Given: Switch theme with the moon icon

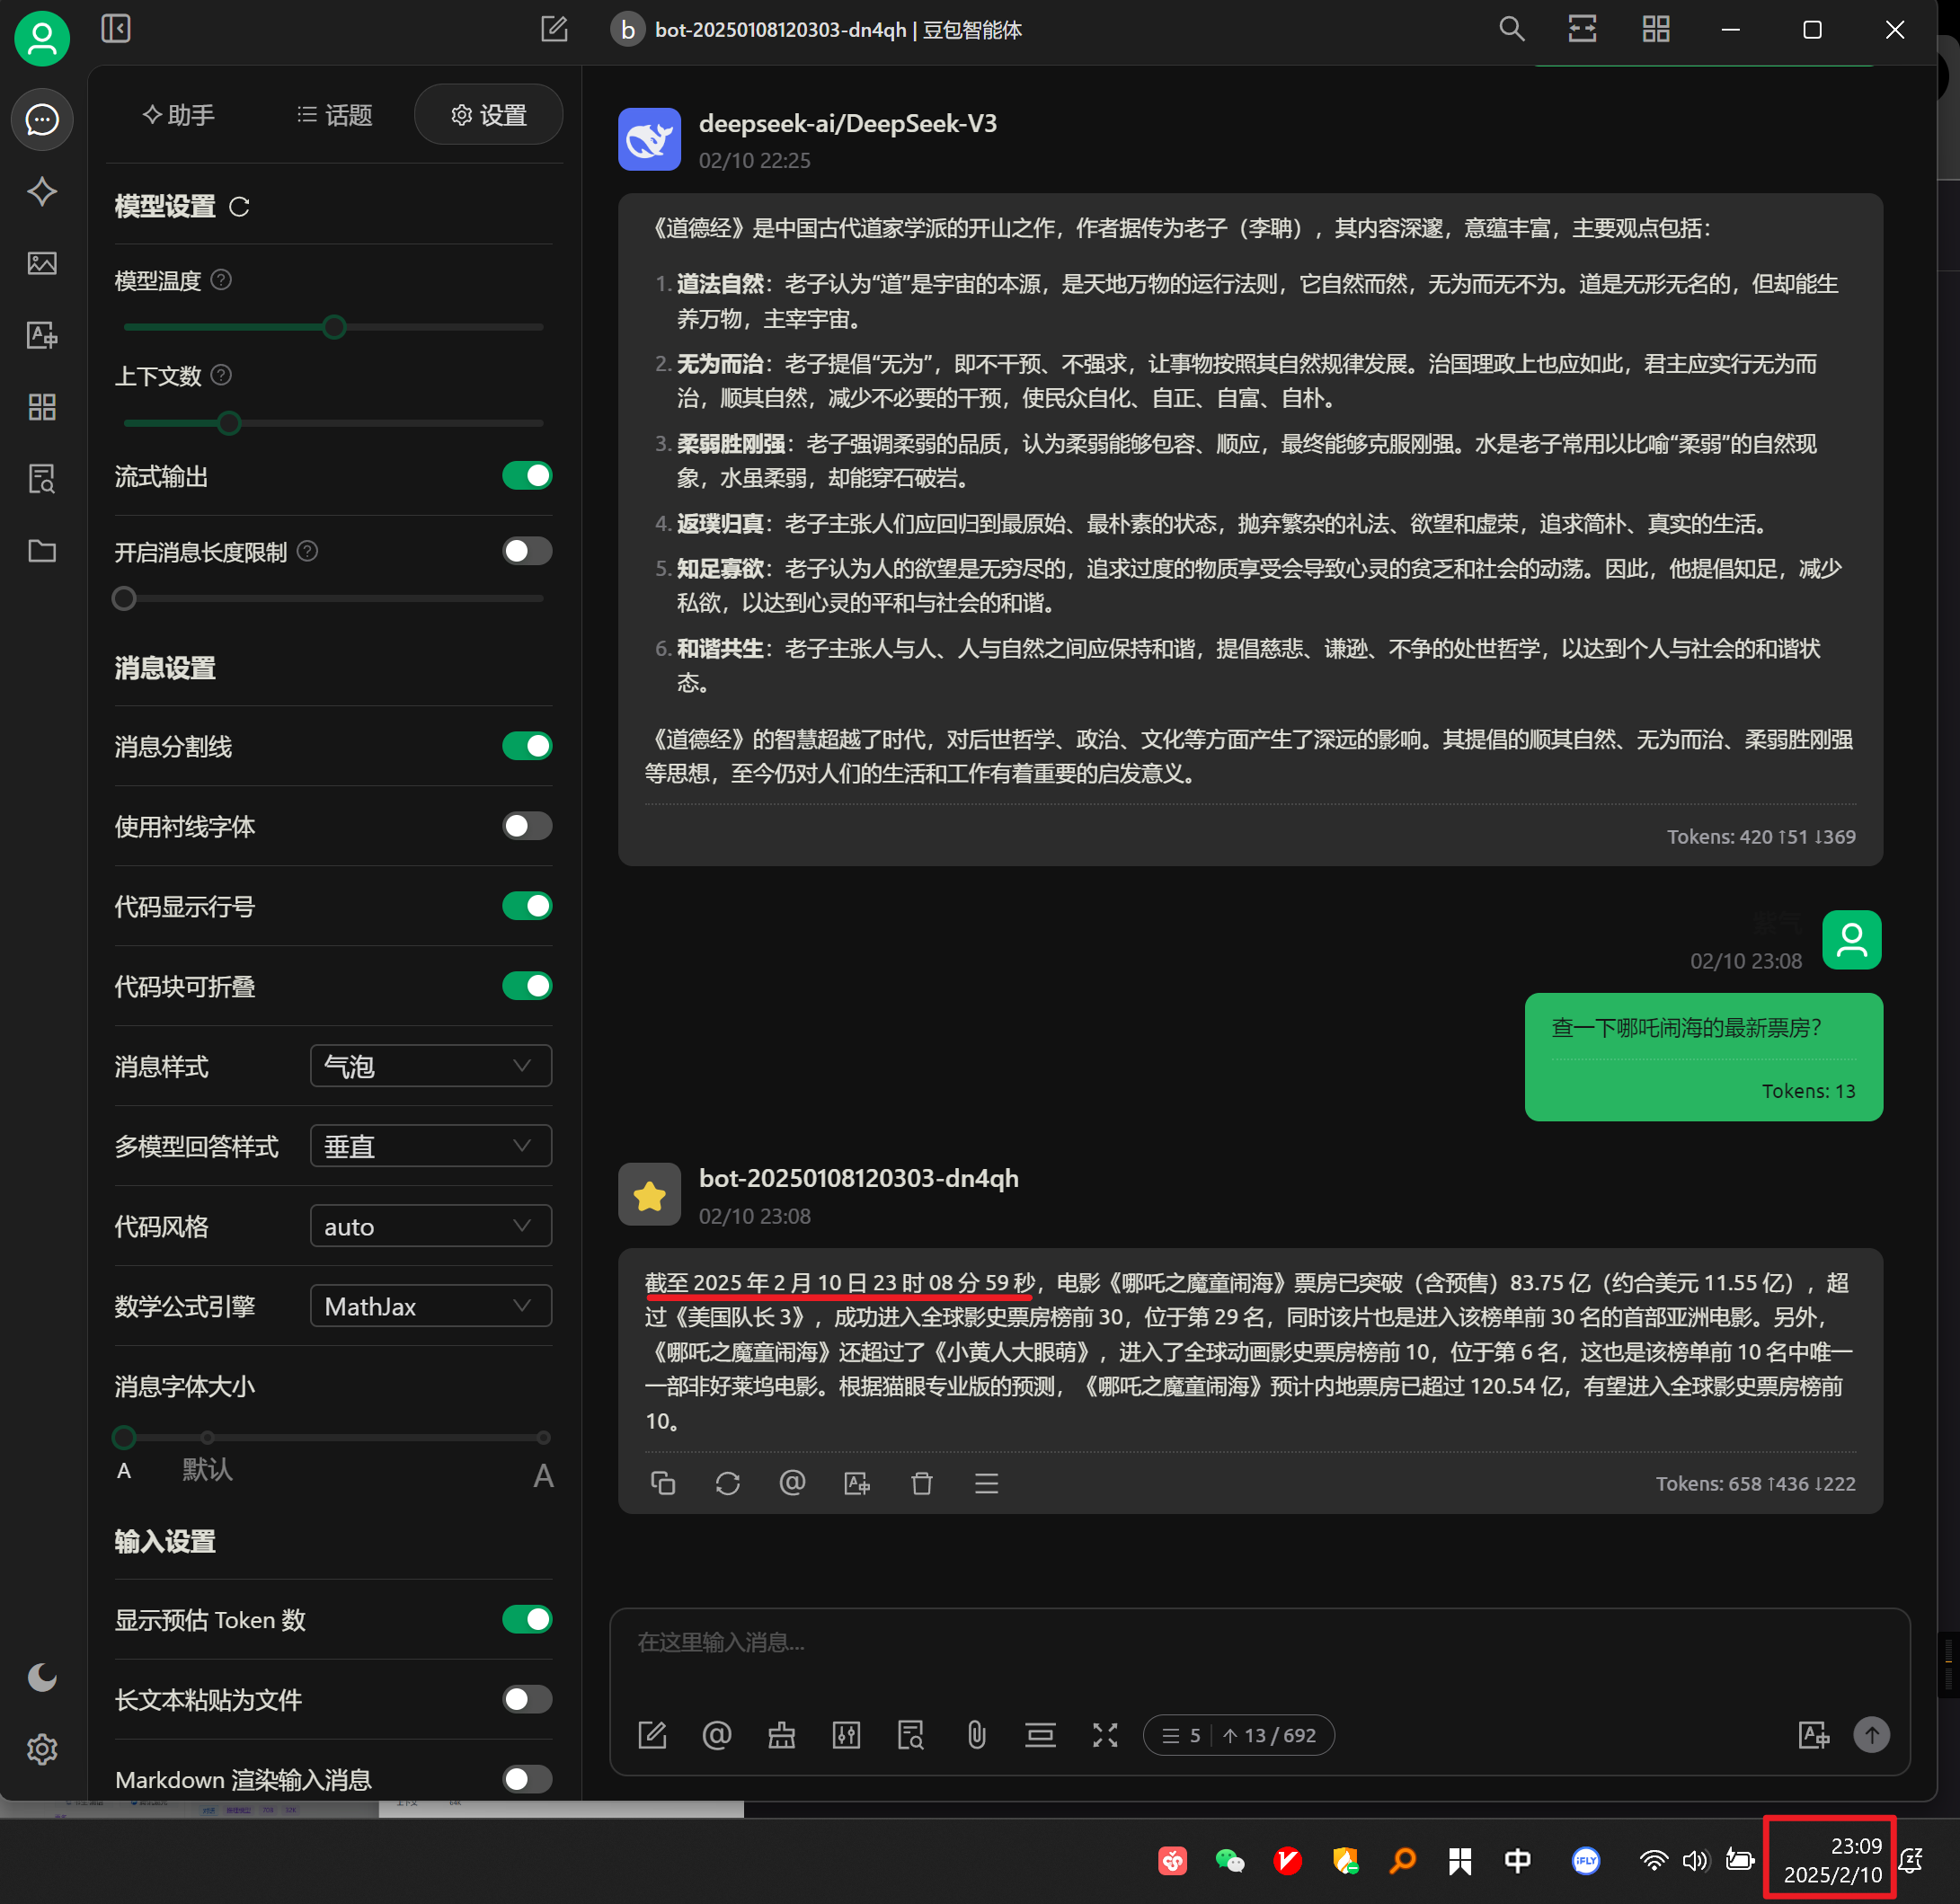Looking at the screenshot, I should point(42,1677).
